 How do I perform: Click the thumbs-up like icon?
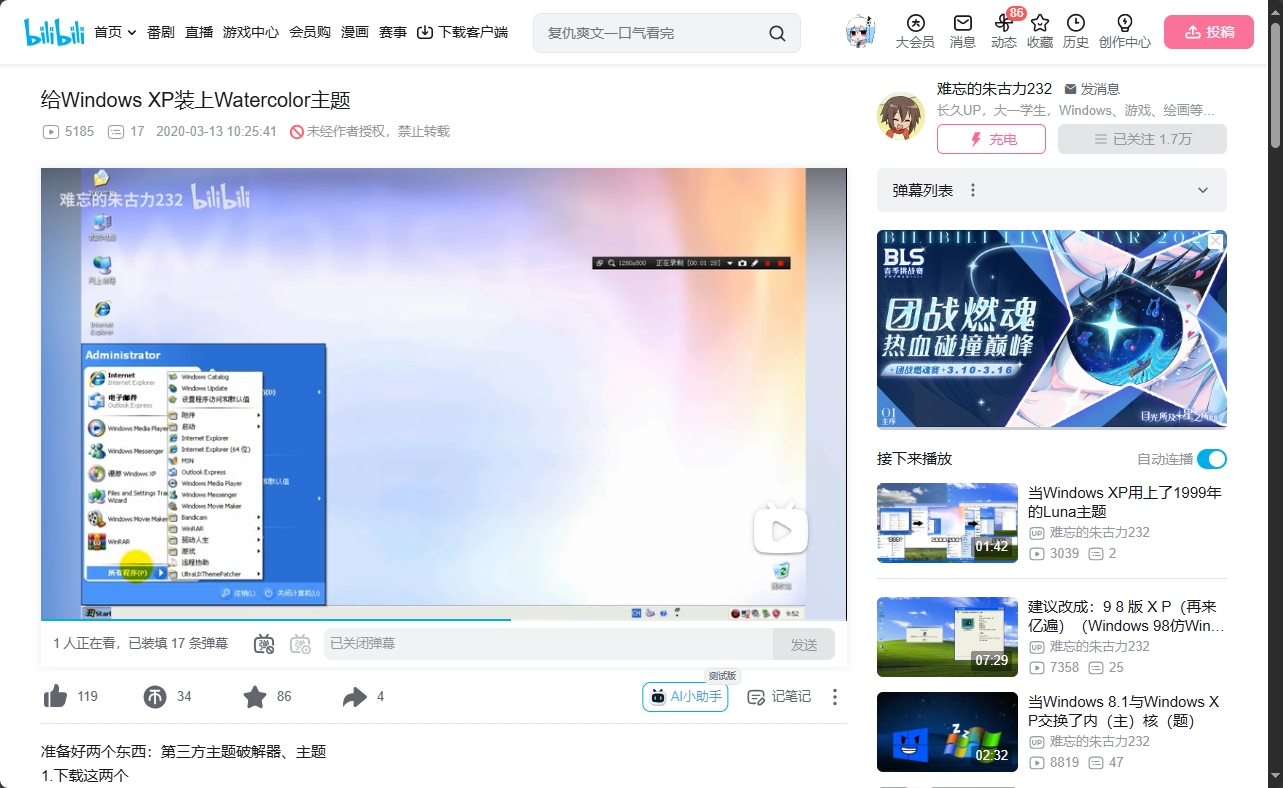click(56, 697)
